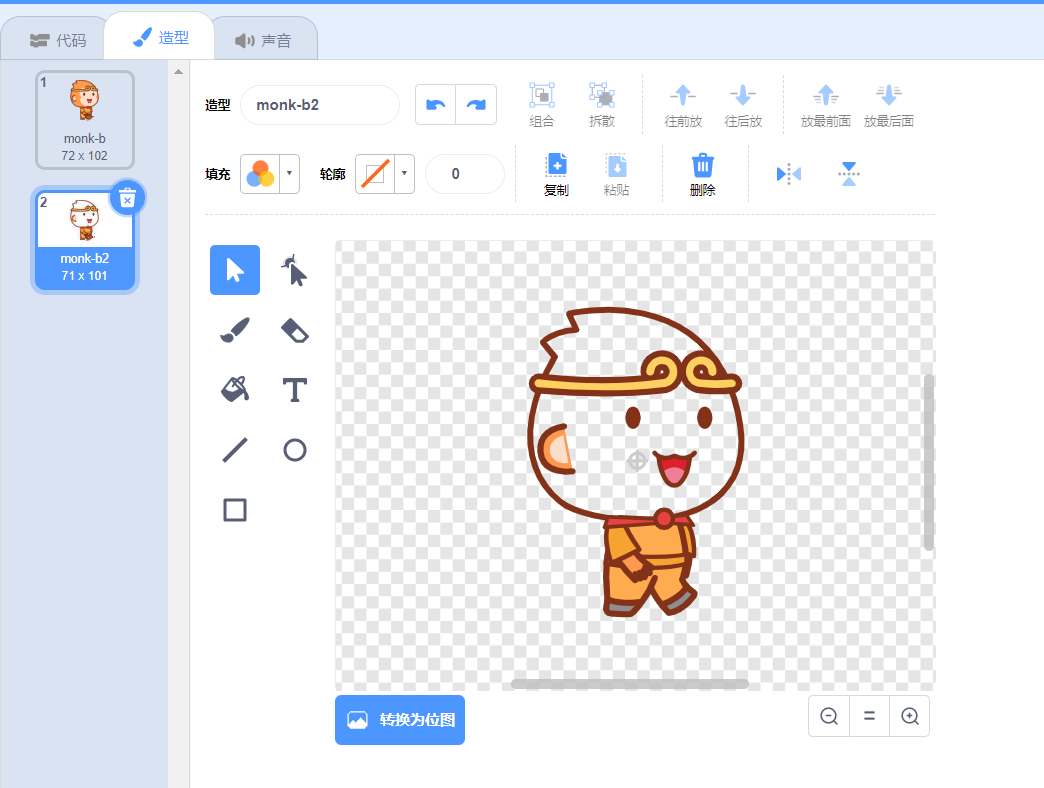1044x788 pixels.
Task: Zoom out the canvas
Action: [x=829, y=716]
